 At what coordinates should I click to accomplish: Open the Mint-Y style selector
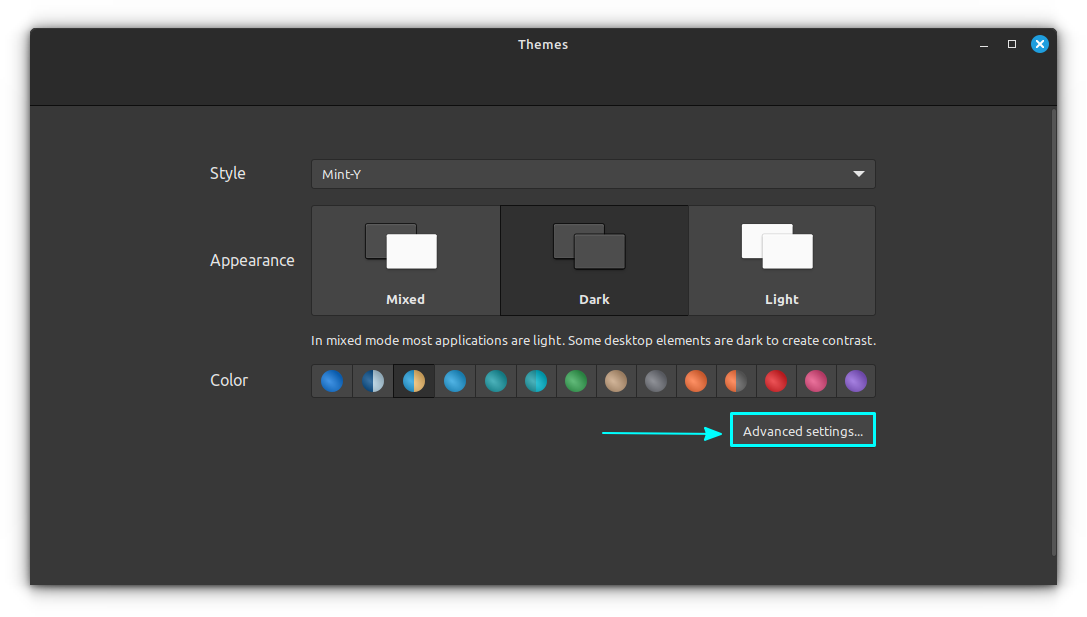(593, 174)
